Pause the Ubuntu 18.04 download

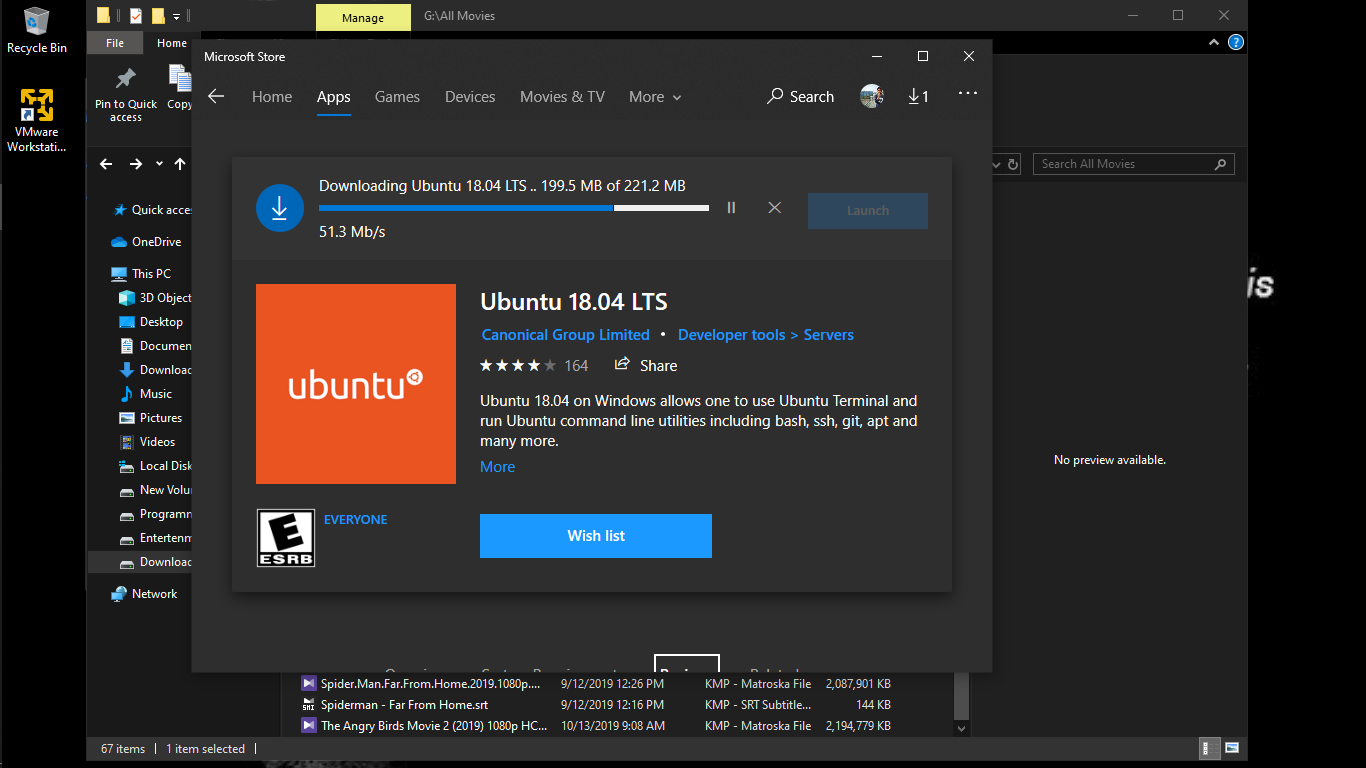click(731, 208)
